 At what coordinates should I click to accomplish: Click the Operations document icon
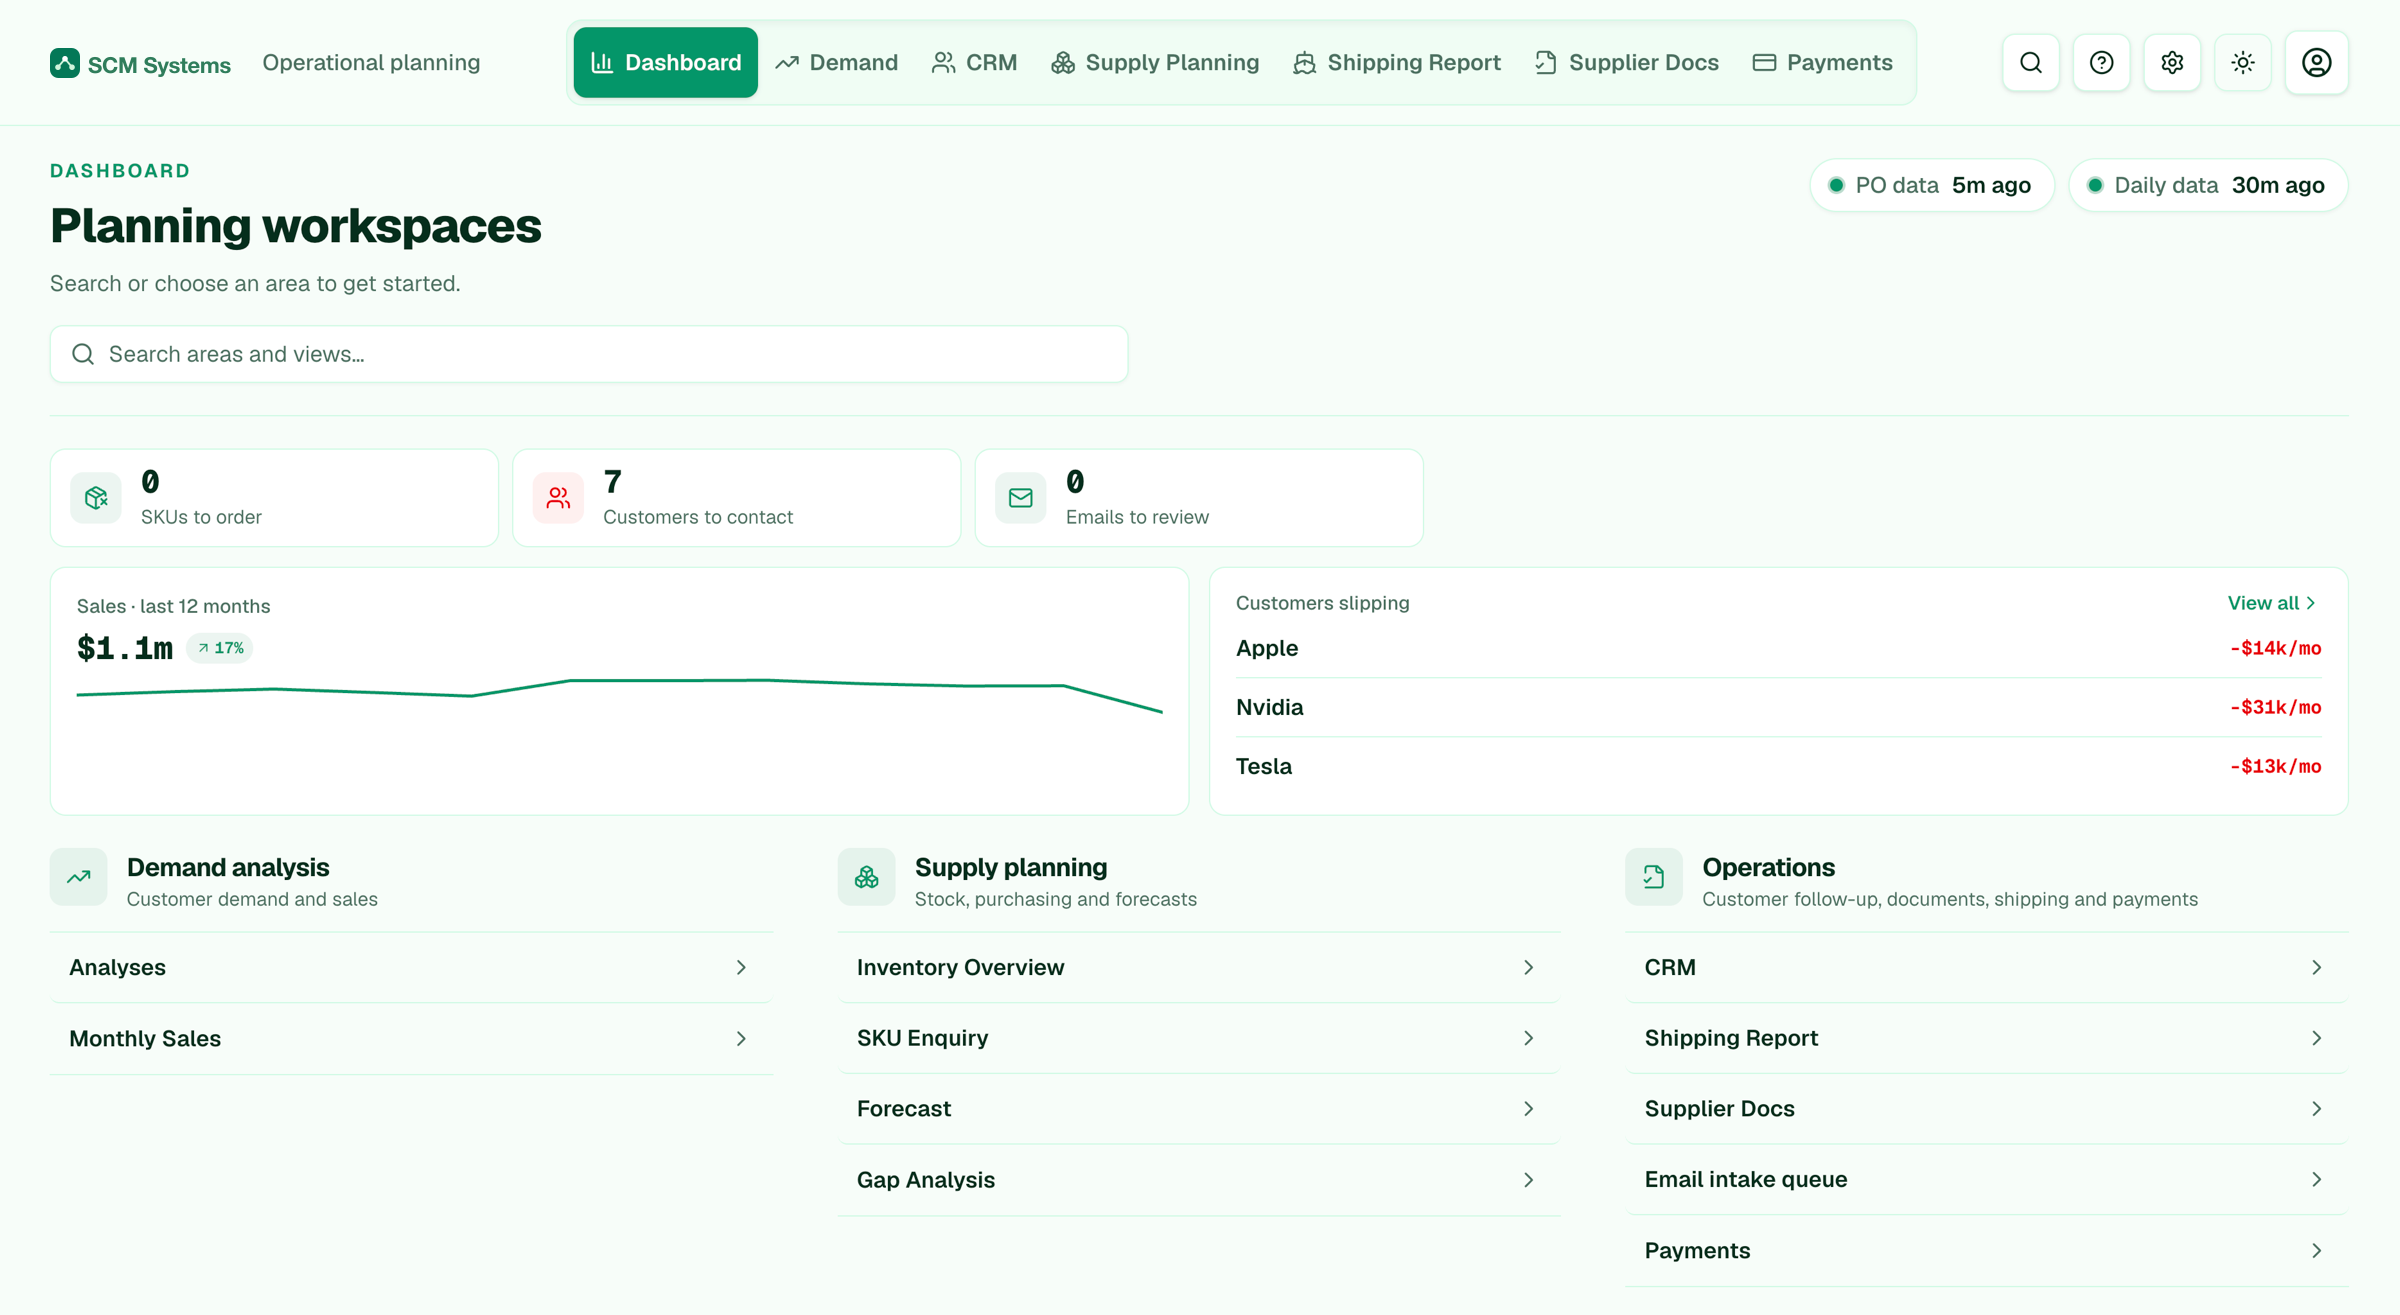pos(1654,877)
